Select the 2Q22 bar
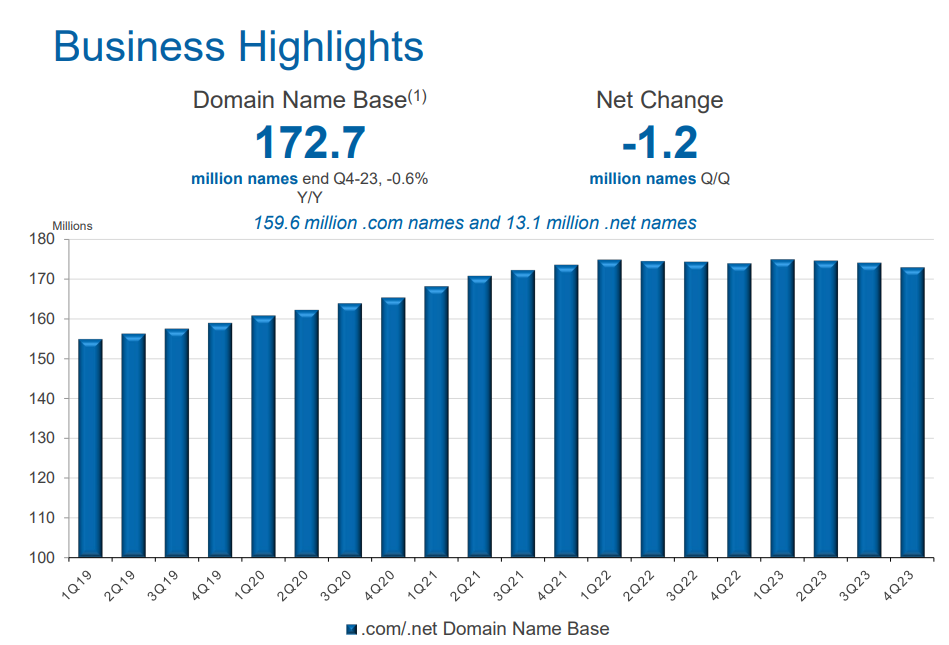The image size is (949, 645). [x=652, y=409]
